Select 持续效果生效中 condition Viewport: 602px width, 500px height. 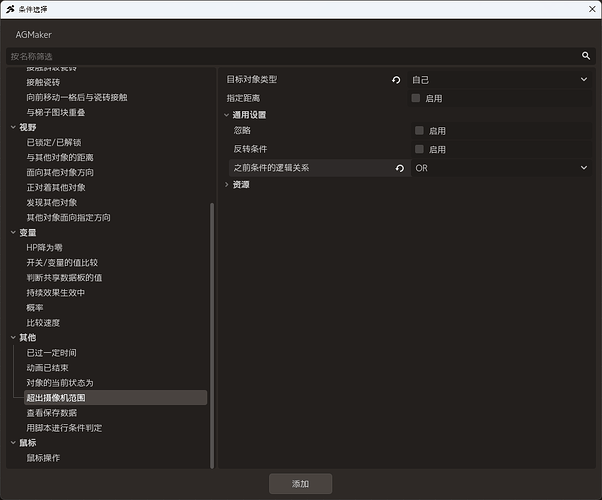56,293
